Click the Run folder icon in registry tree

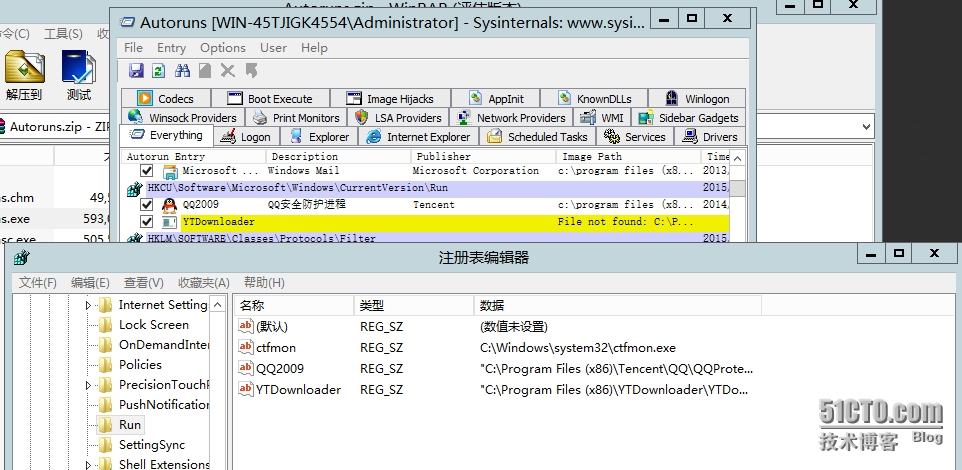tap(106, 425)
